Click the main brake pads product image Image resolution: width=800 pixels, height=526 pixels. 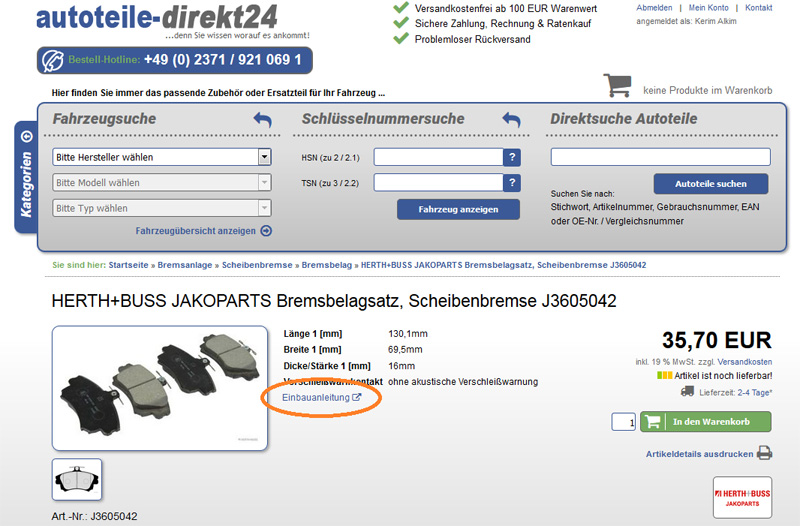click(160, 388)
